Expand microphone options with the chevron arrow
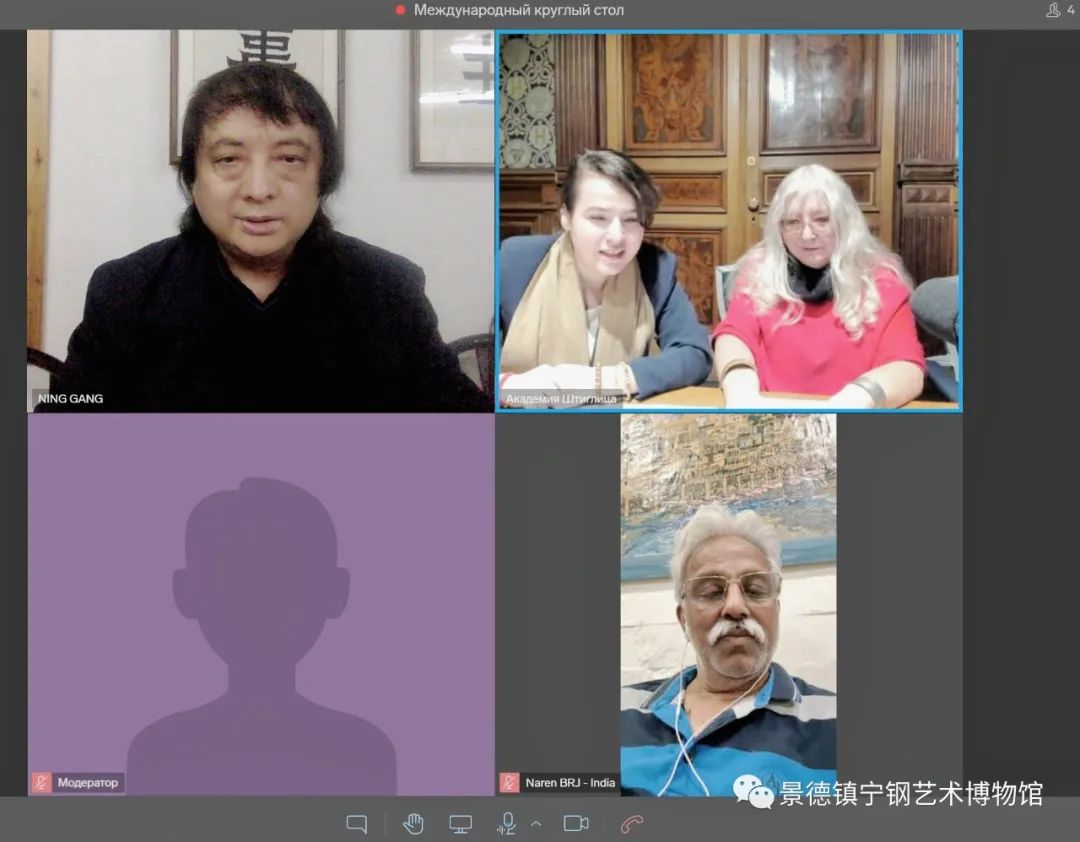1080x842 pixels. click(535, 824)
